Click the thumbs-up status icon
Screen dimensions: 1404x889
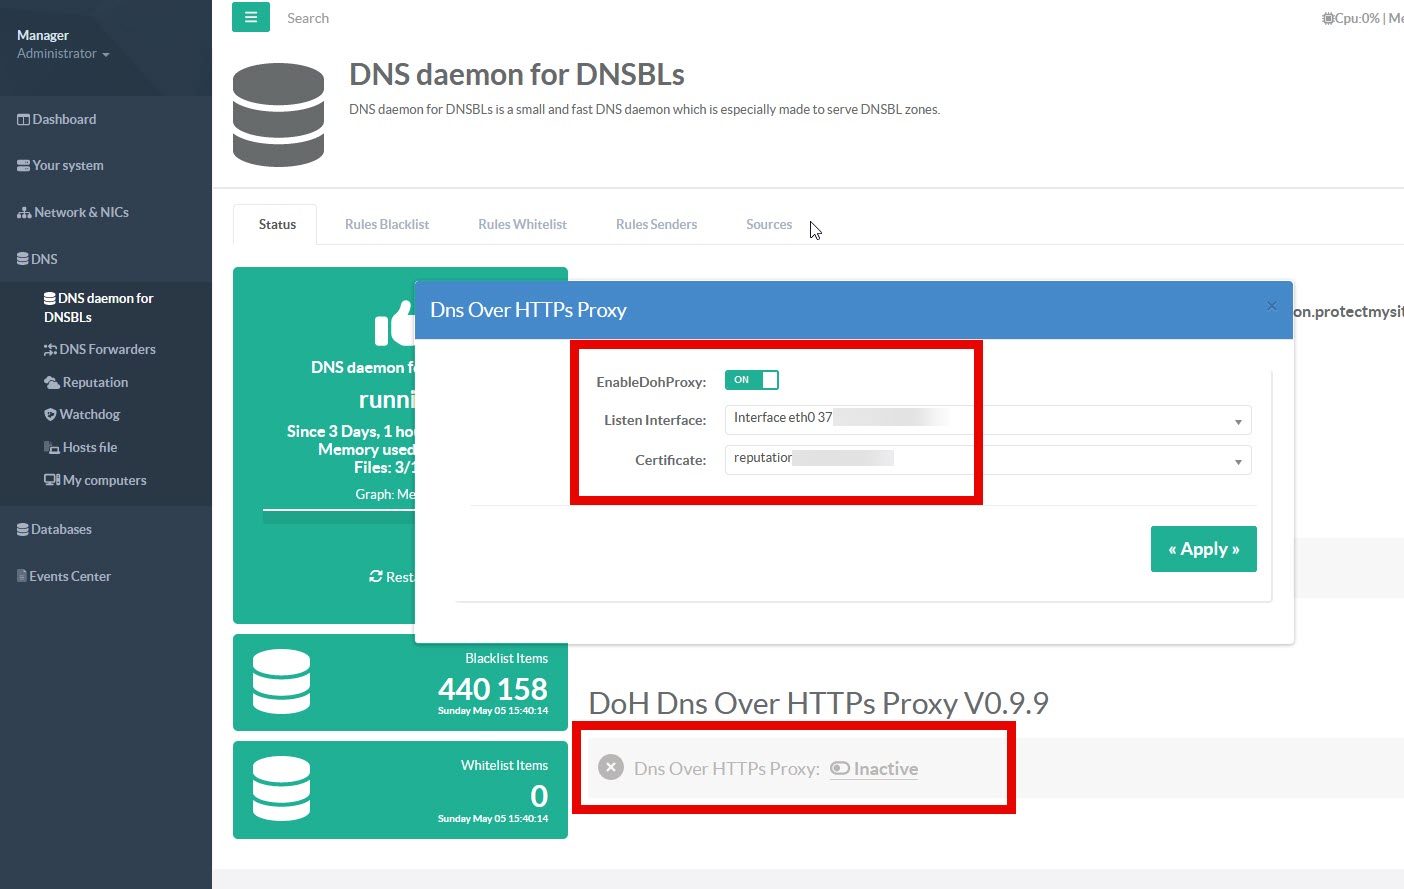394,324
